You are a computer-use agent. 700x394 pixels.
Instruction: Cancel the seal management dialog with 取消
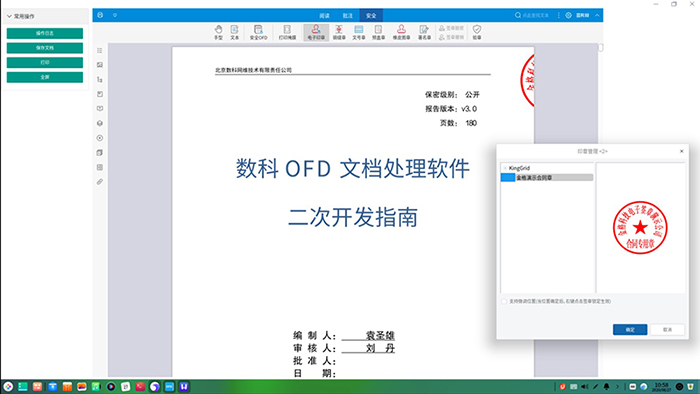(x=667, y=329)
